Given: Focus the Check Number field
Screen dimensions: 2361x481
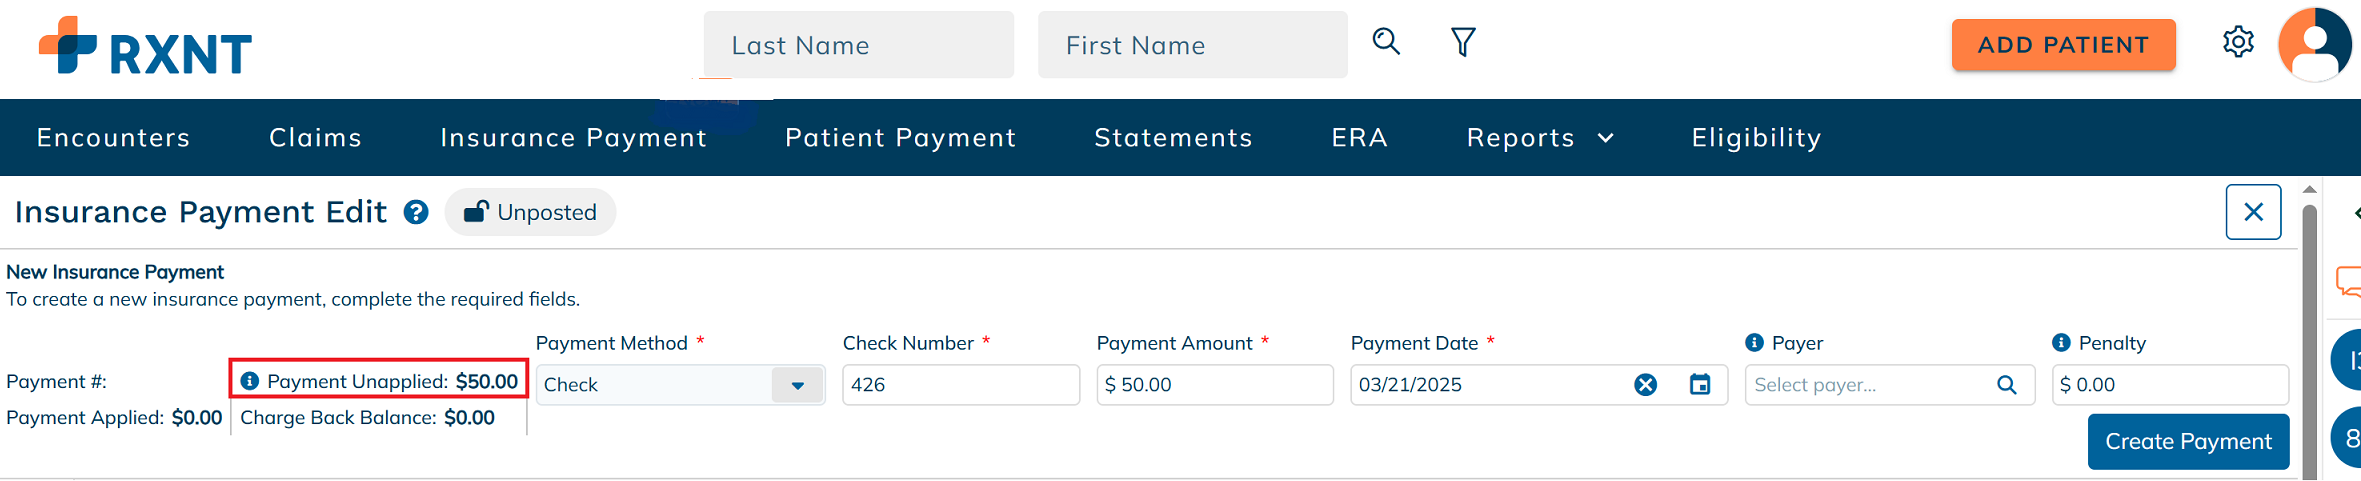Looking at the screenshot, I should [x=961, y=385].
